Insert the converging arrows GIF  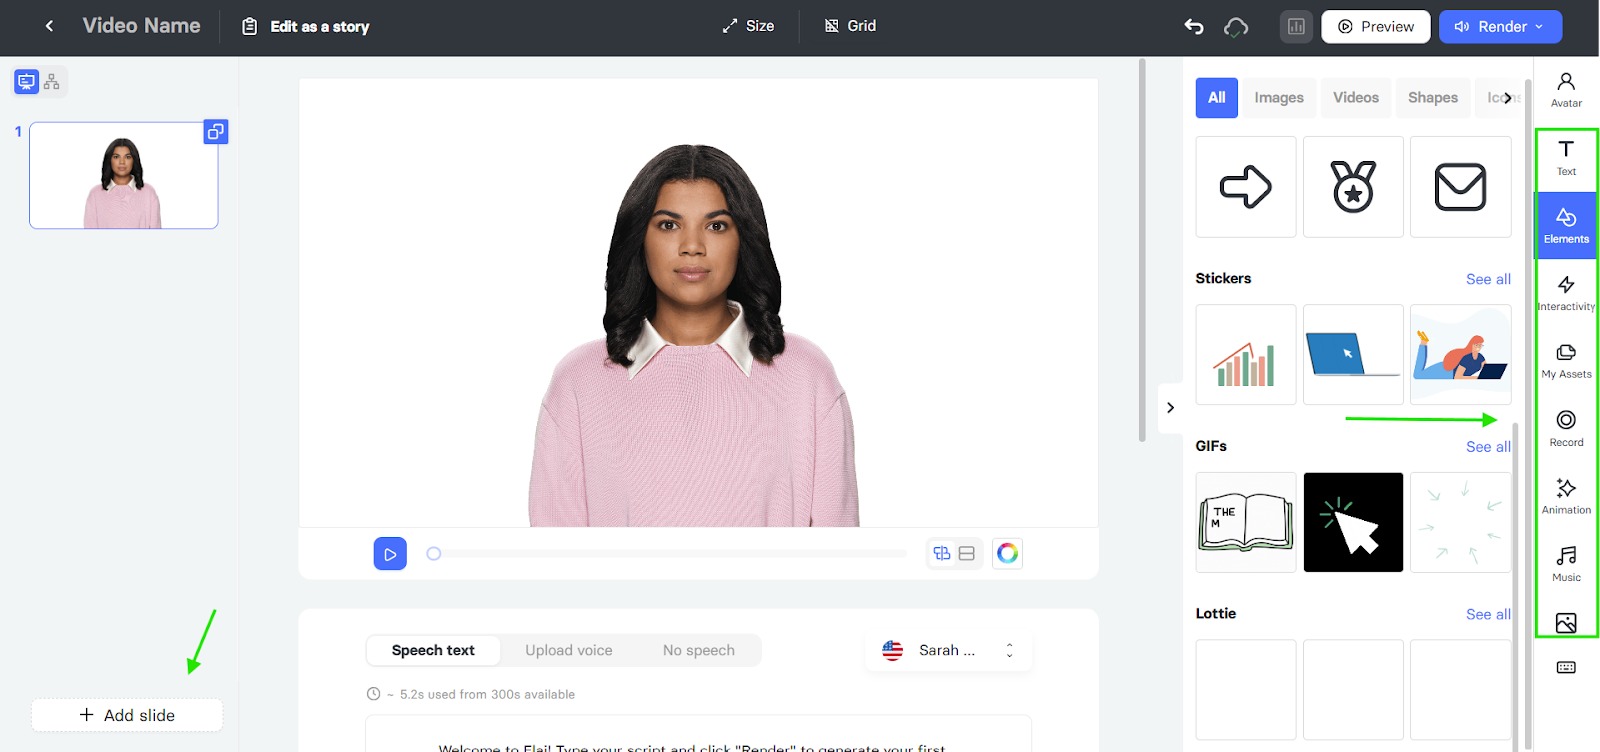point(1460,522)
